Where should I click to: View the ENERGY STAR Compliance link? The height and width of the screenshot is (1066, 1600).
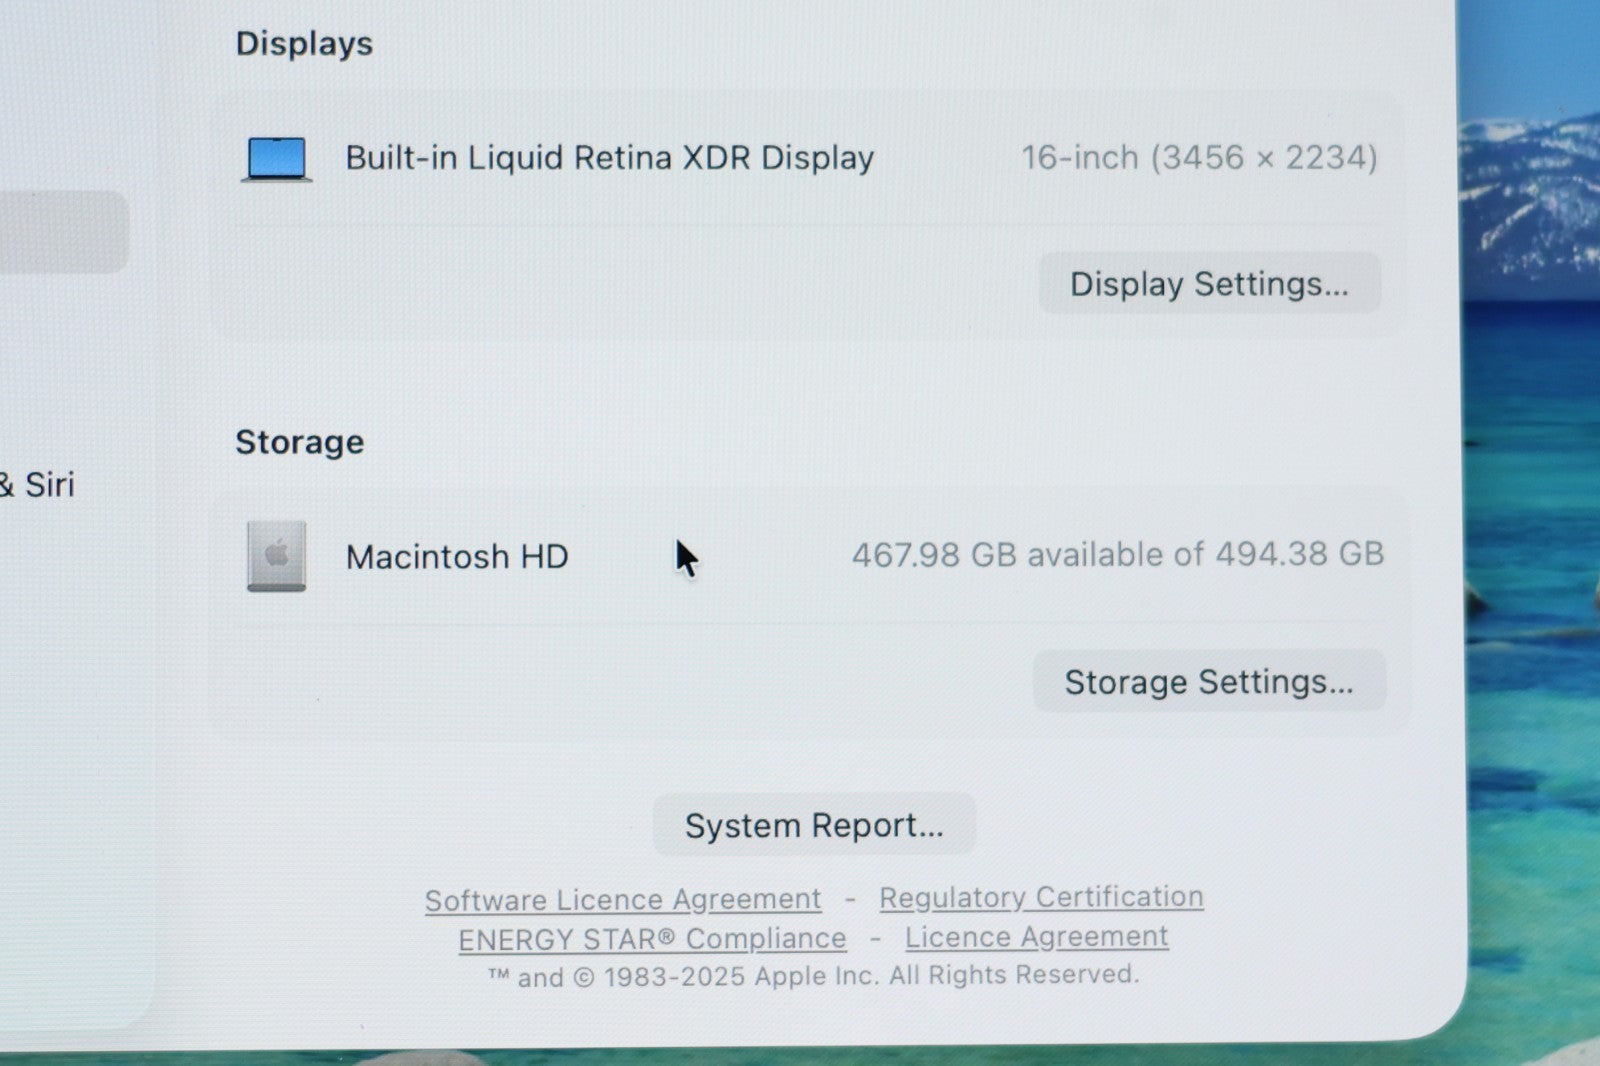click(652, 939)
